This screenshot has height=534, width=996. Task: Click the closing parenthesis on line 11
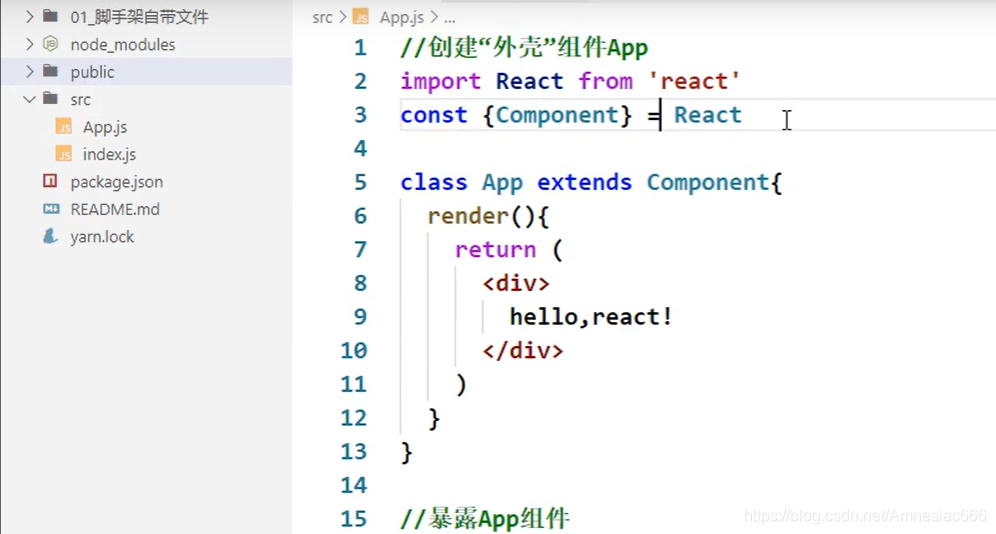tap(461, 385)
